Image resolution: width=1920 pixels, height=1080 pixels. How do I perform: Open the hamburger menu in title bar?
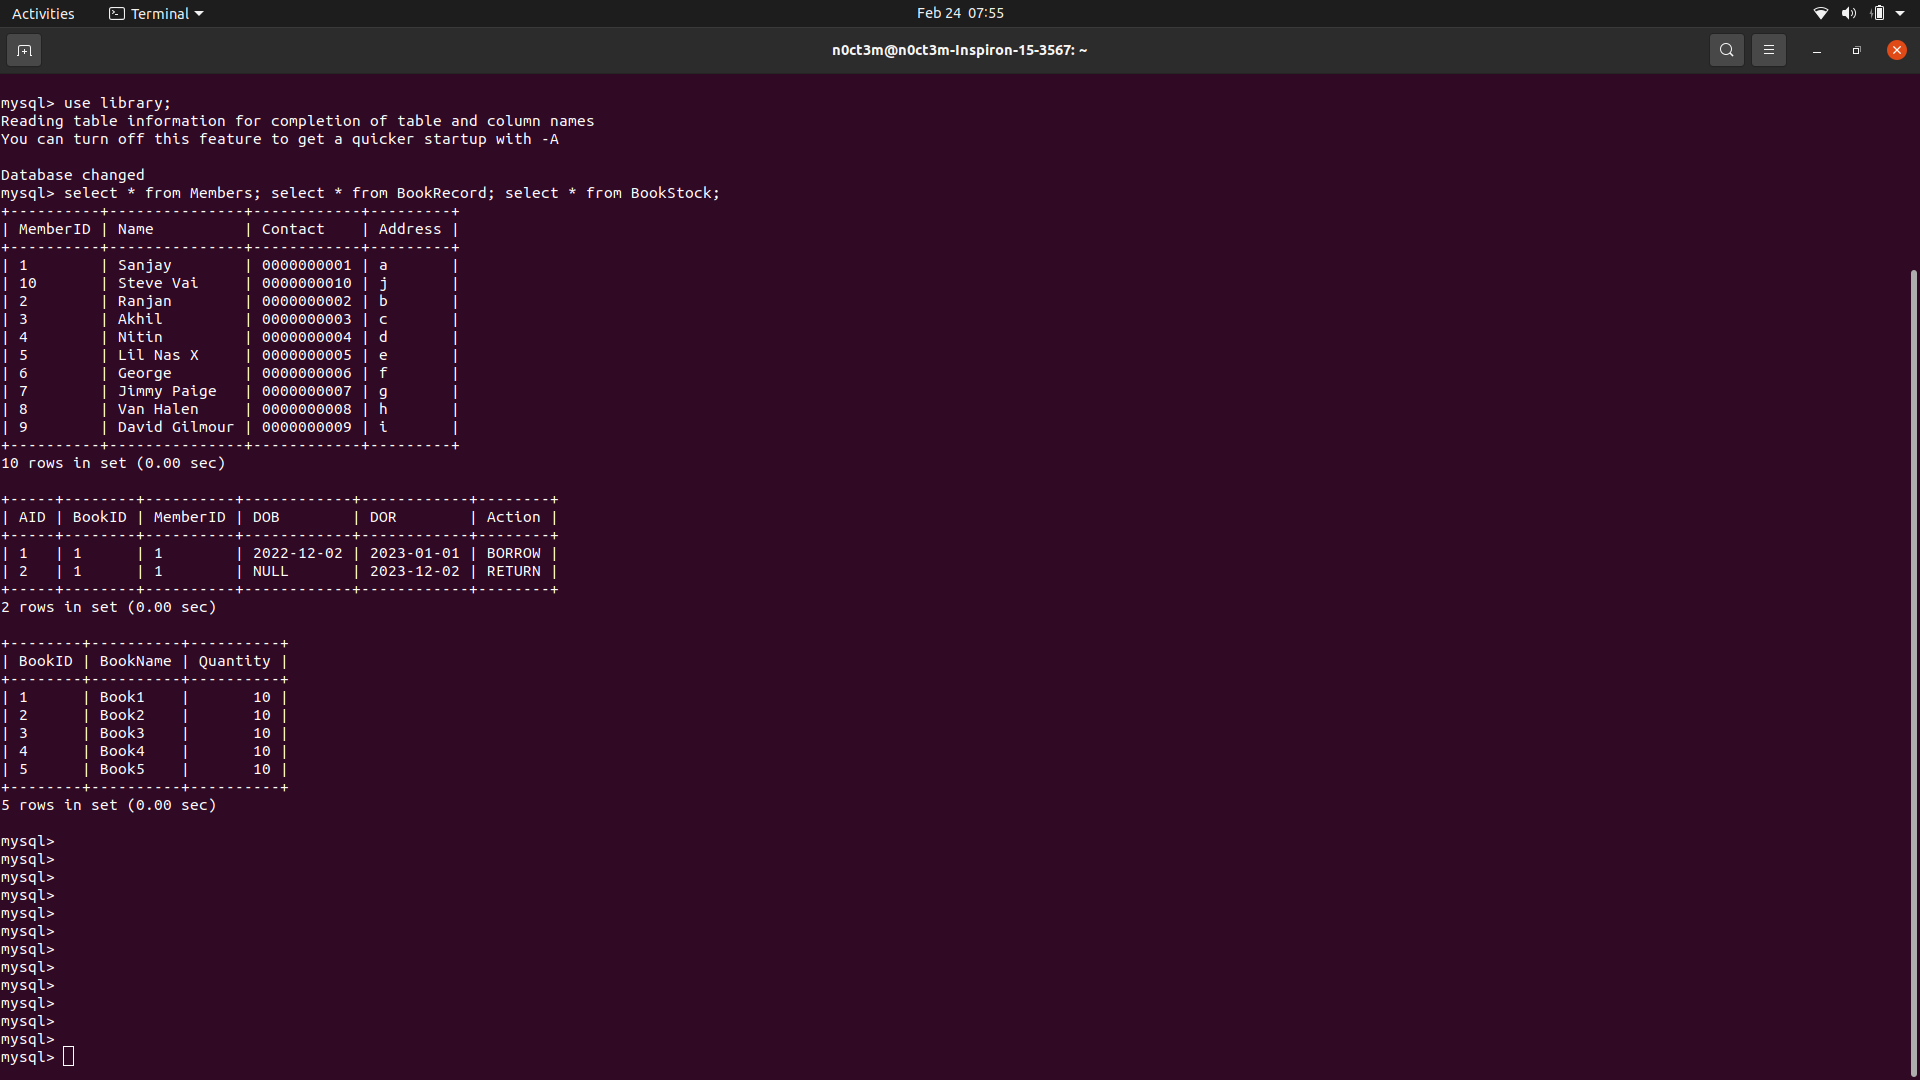coord(1768,50)
